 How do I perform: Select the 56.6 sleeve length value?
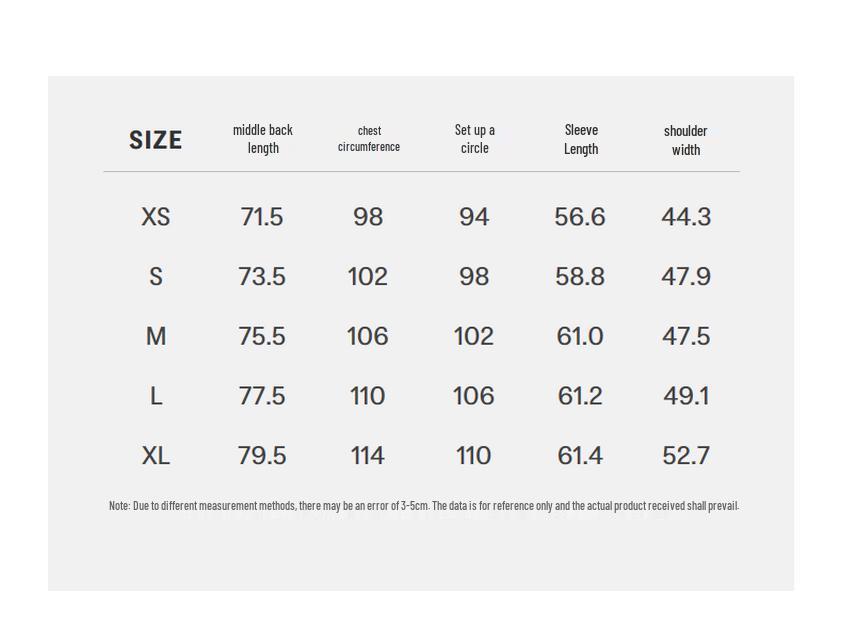coord(580,217)
